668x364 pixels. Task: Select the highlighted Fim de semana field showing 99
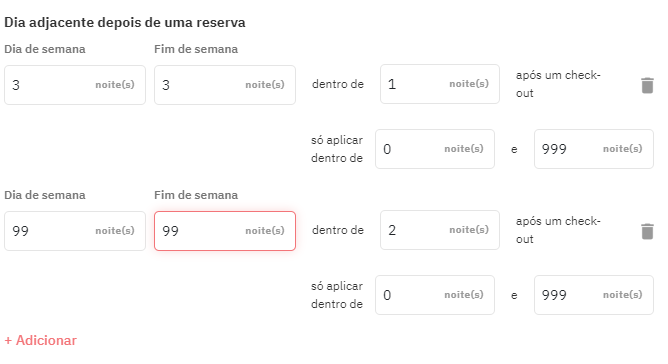pos(225,231)
